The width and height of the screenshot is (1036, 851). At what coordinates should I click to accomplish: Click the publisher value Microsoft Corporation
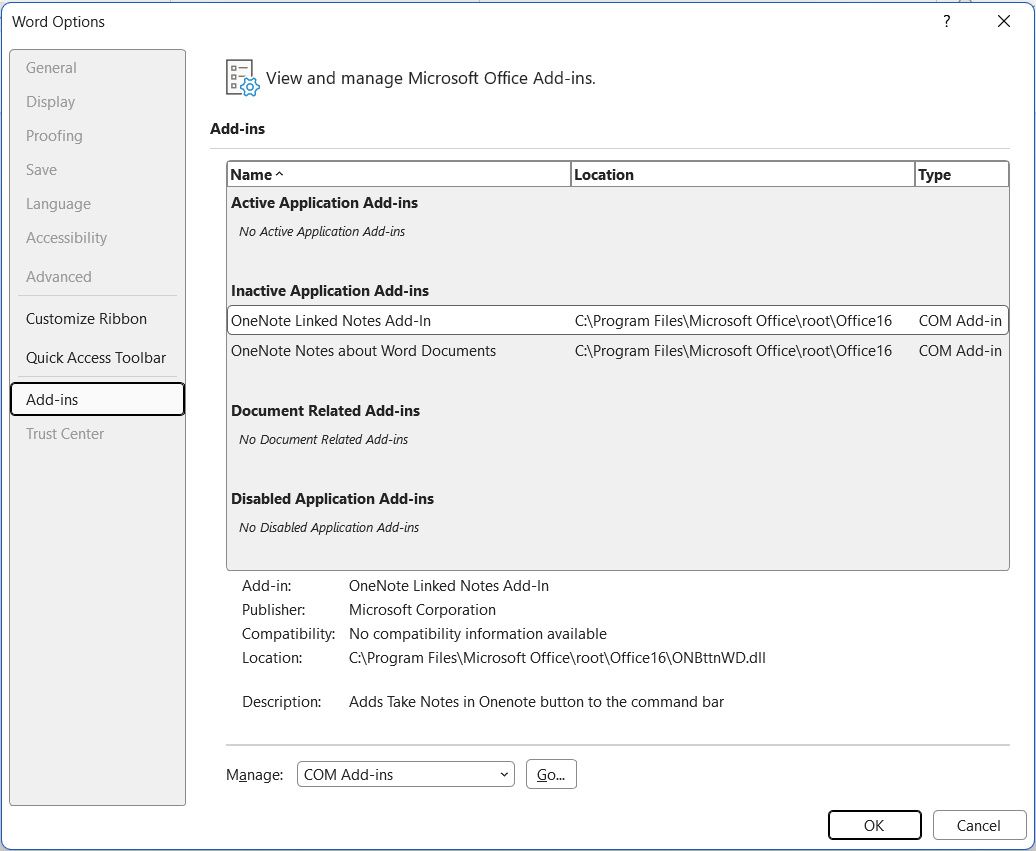click(x=422, y=610)
